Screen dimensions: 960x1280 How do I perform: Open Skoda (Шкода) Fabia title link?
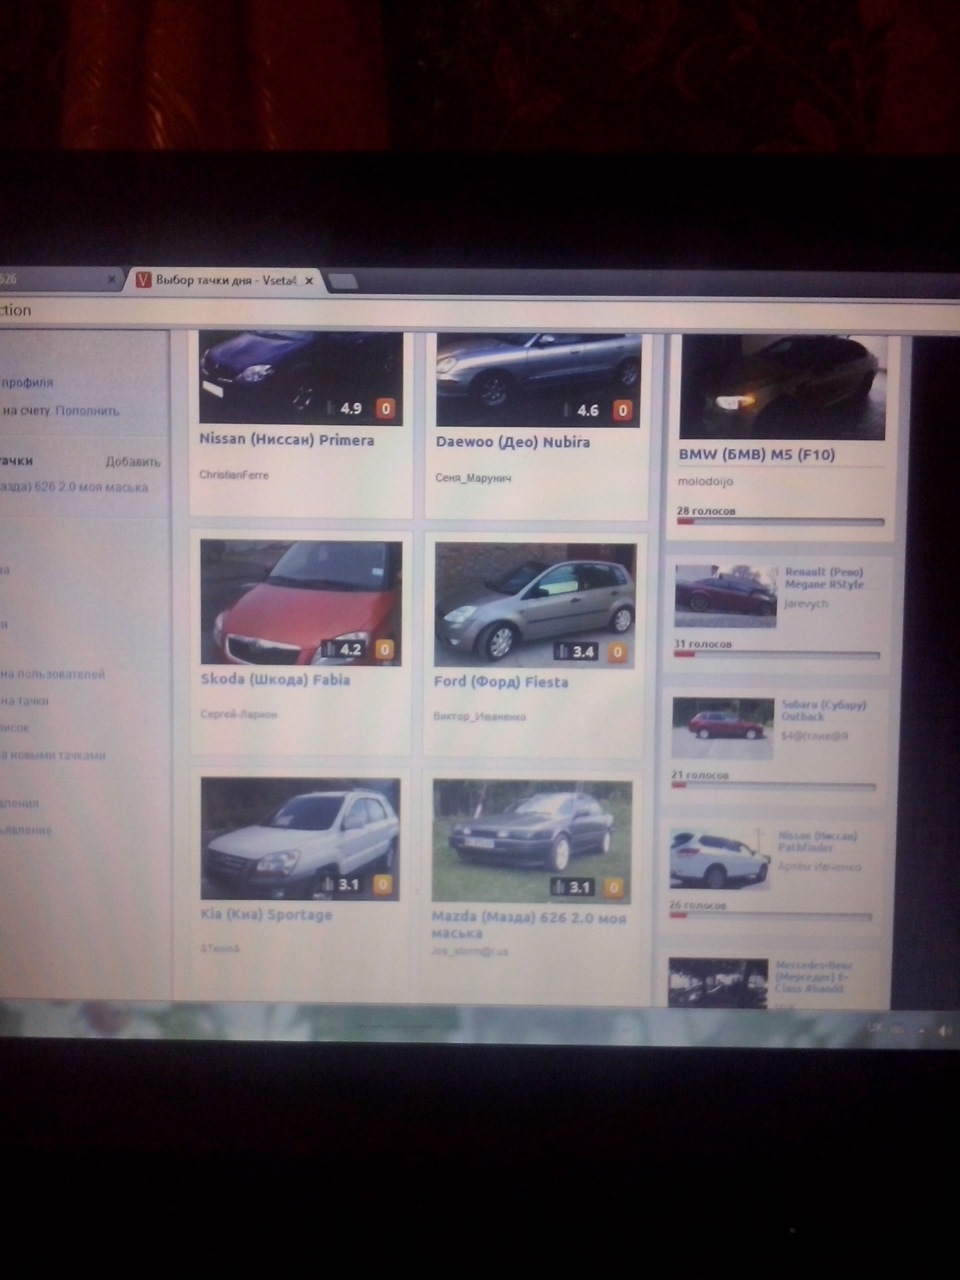tap(275, 680)
